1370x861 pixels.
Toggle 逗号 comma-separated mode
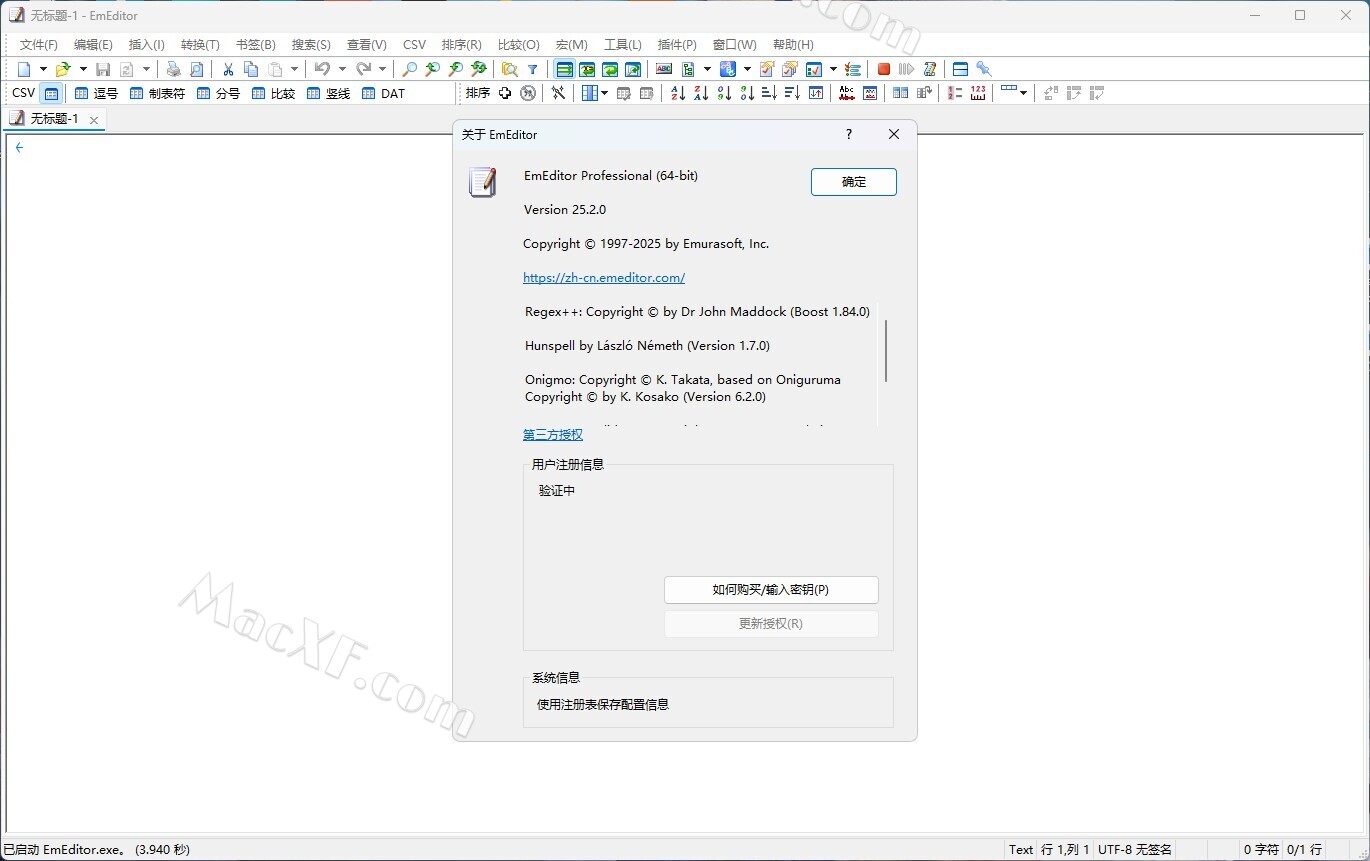[x=96, y=93]
